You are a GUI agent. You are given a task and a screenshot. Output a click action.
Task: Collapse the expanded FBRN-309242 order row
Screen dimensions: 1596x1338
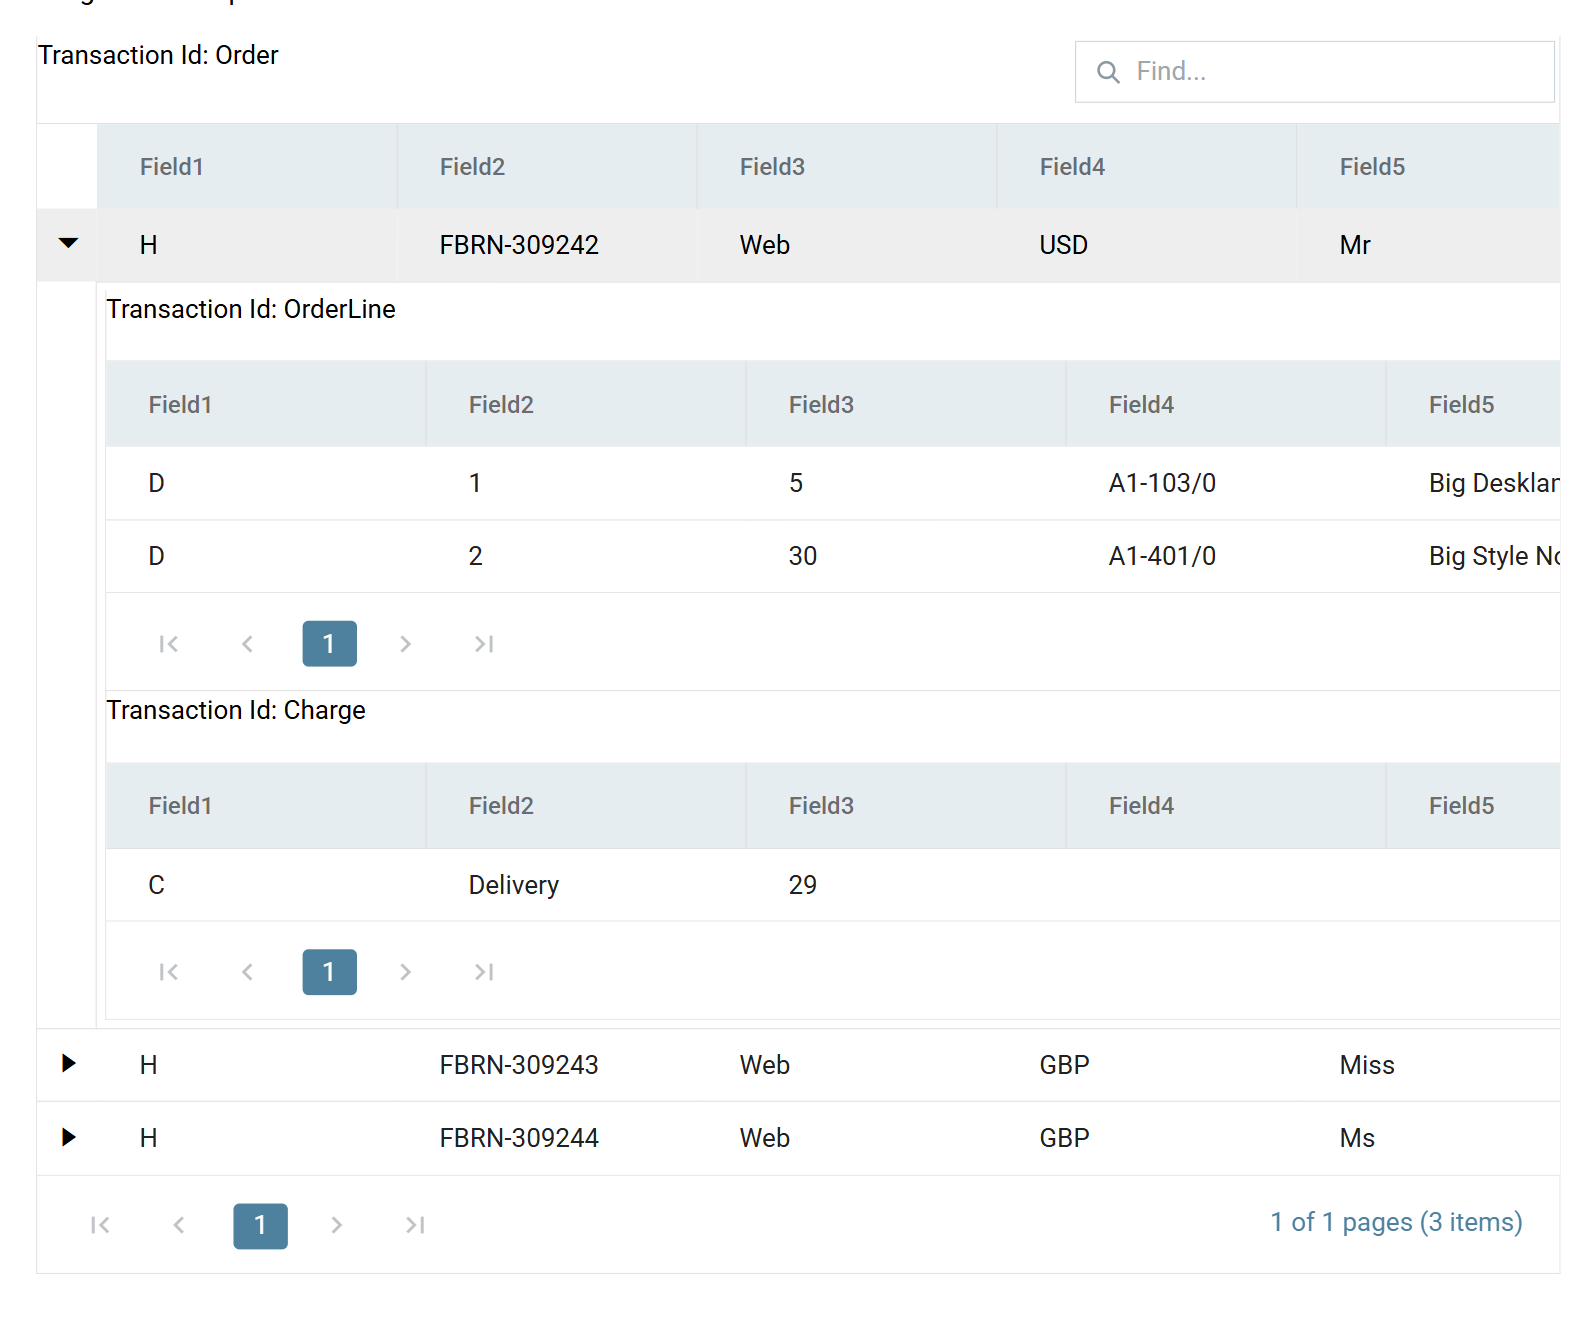click(x=68, y=243)
